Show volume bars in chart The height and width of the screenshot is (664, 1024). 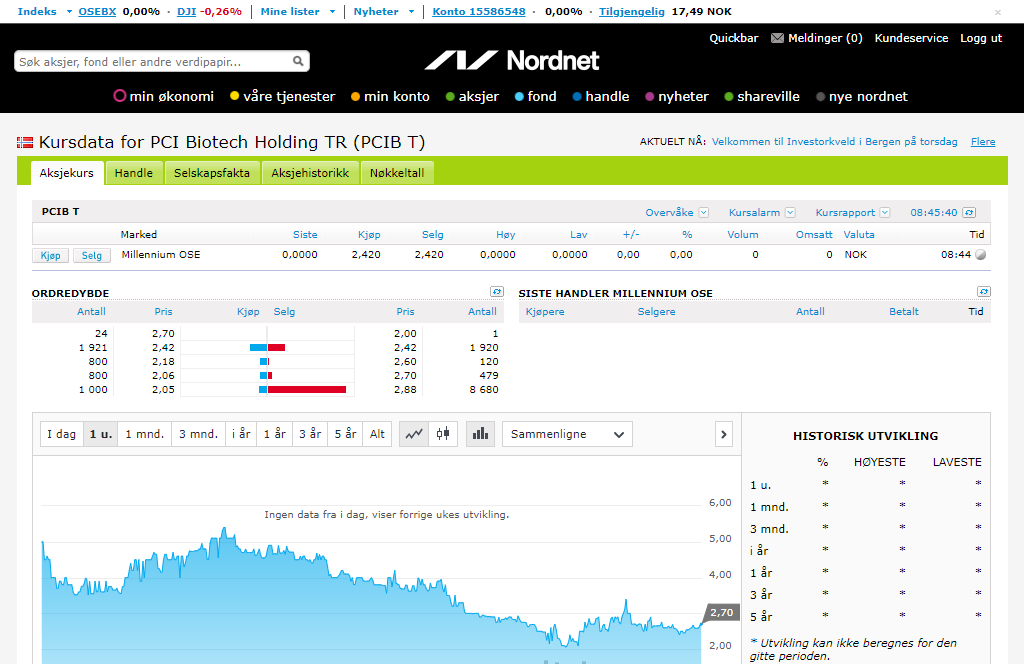click(x=480, y=434)
